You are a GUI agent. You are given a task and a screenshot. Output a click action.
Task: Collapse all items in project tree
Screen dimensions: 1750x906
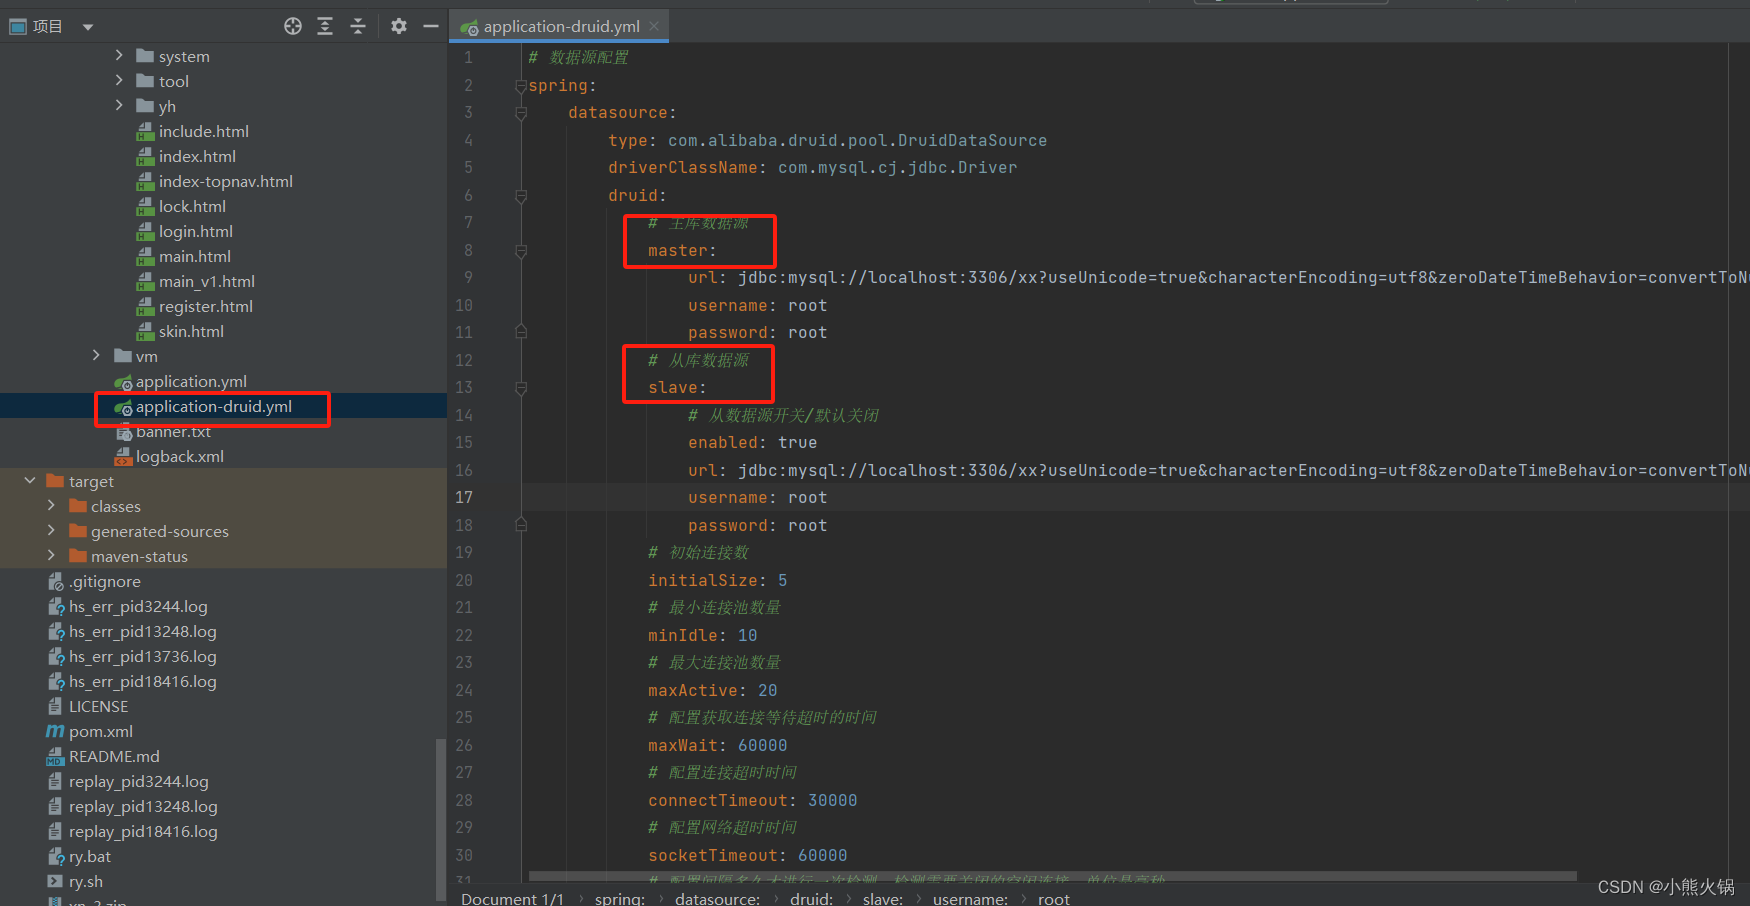click(358, 26)
